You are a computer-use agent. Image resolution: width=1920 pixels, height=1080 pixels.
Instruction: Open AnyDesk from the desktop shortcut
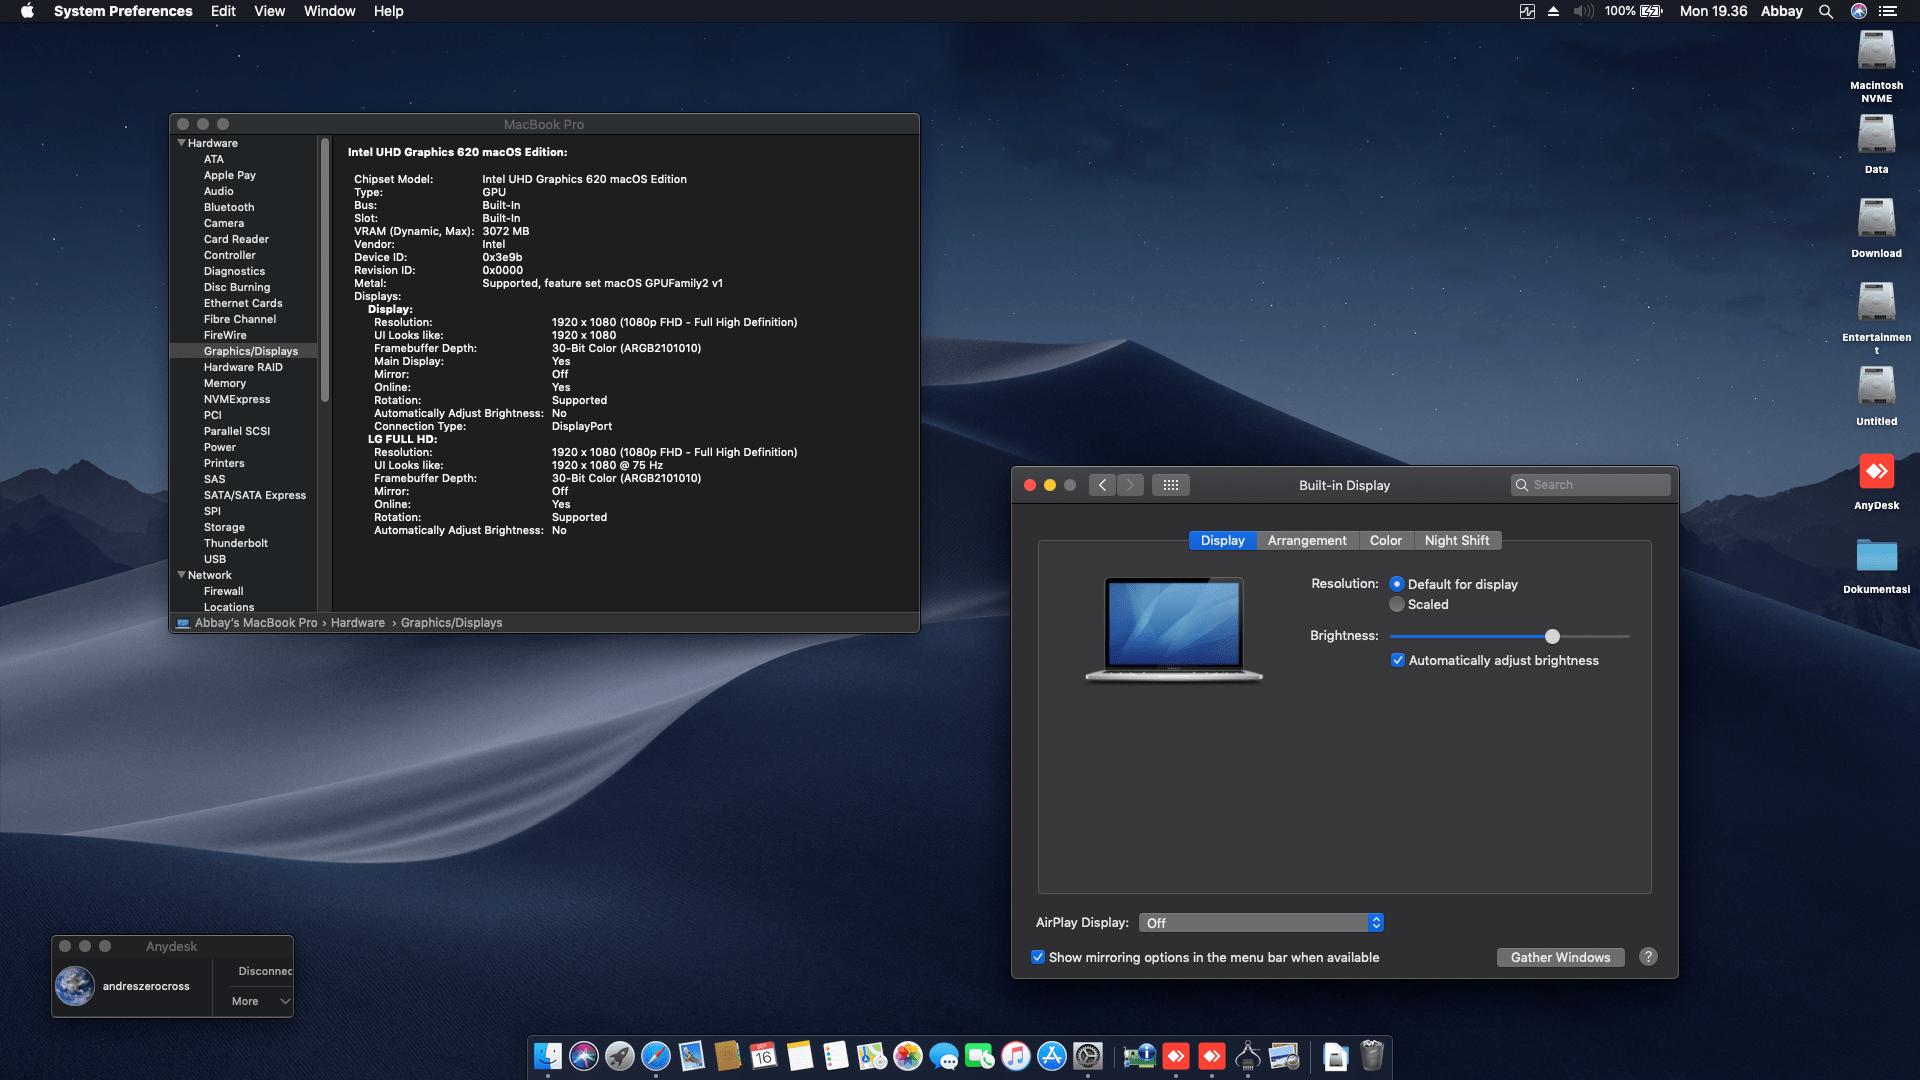[1876, 472]
